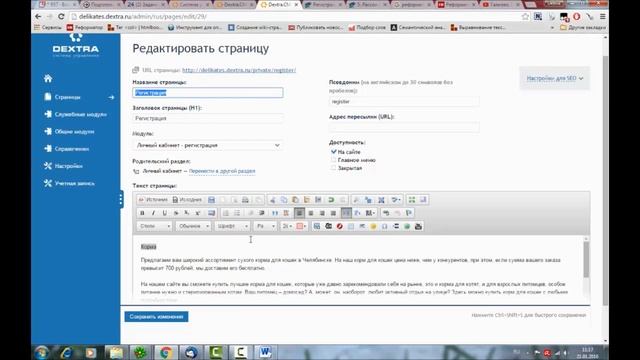Image resolution: width=640 pixels, height=360 pixels.
Task: Select the active align-left icon
Action: (299, 213)
